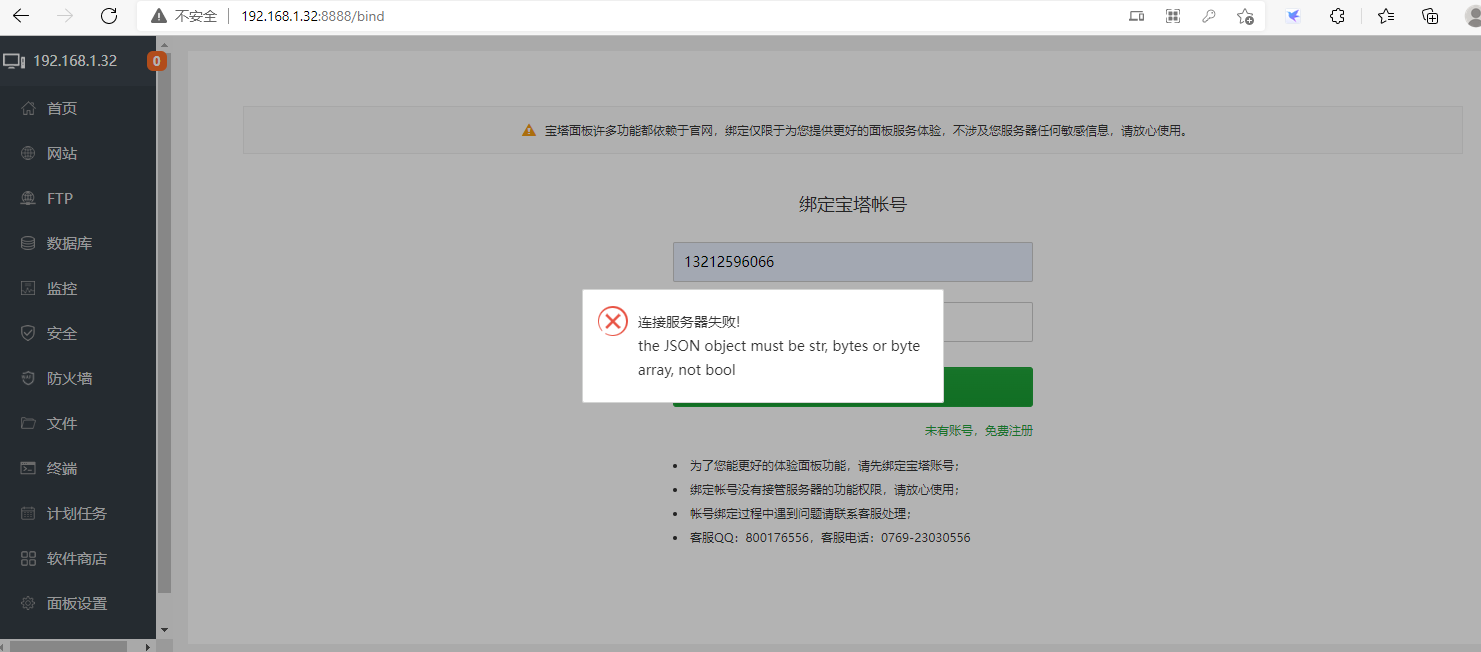This screenshot has height=652, width=1481.
Task: Click the QR code icon in address bar
Action: [x=1173, y=16]
